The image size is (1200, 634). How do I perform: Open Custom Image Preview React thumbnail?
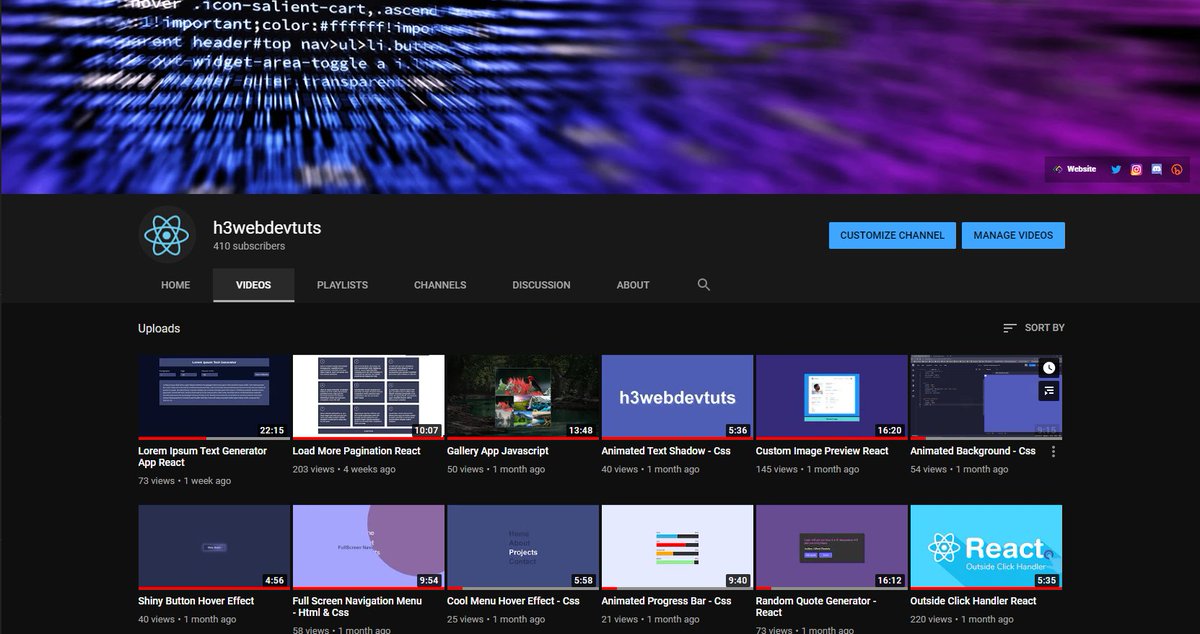click(x=831, y=397)
